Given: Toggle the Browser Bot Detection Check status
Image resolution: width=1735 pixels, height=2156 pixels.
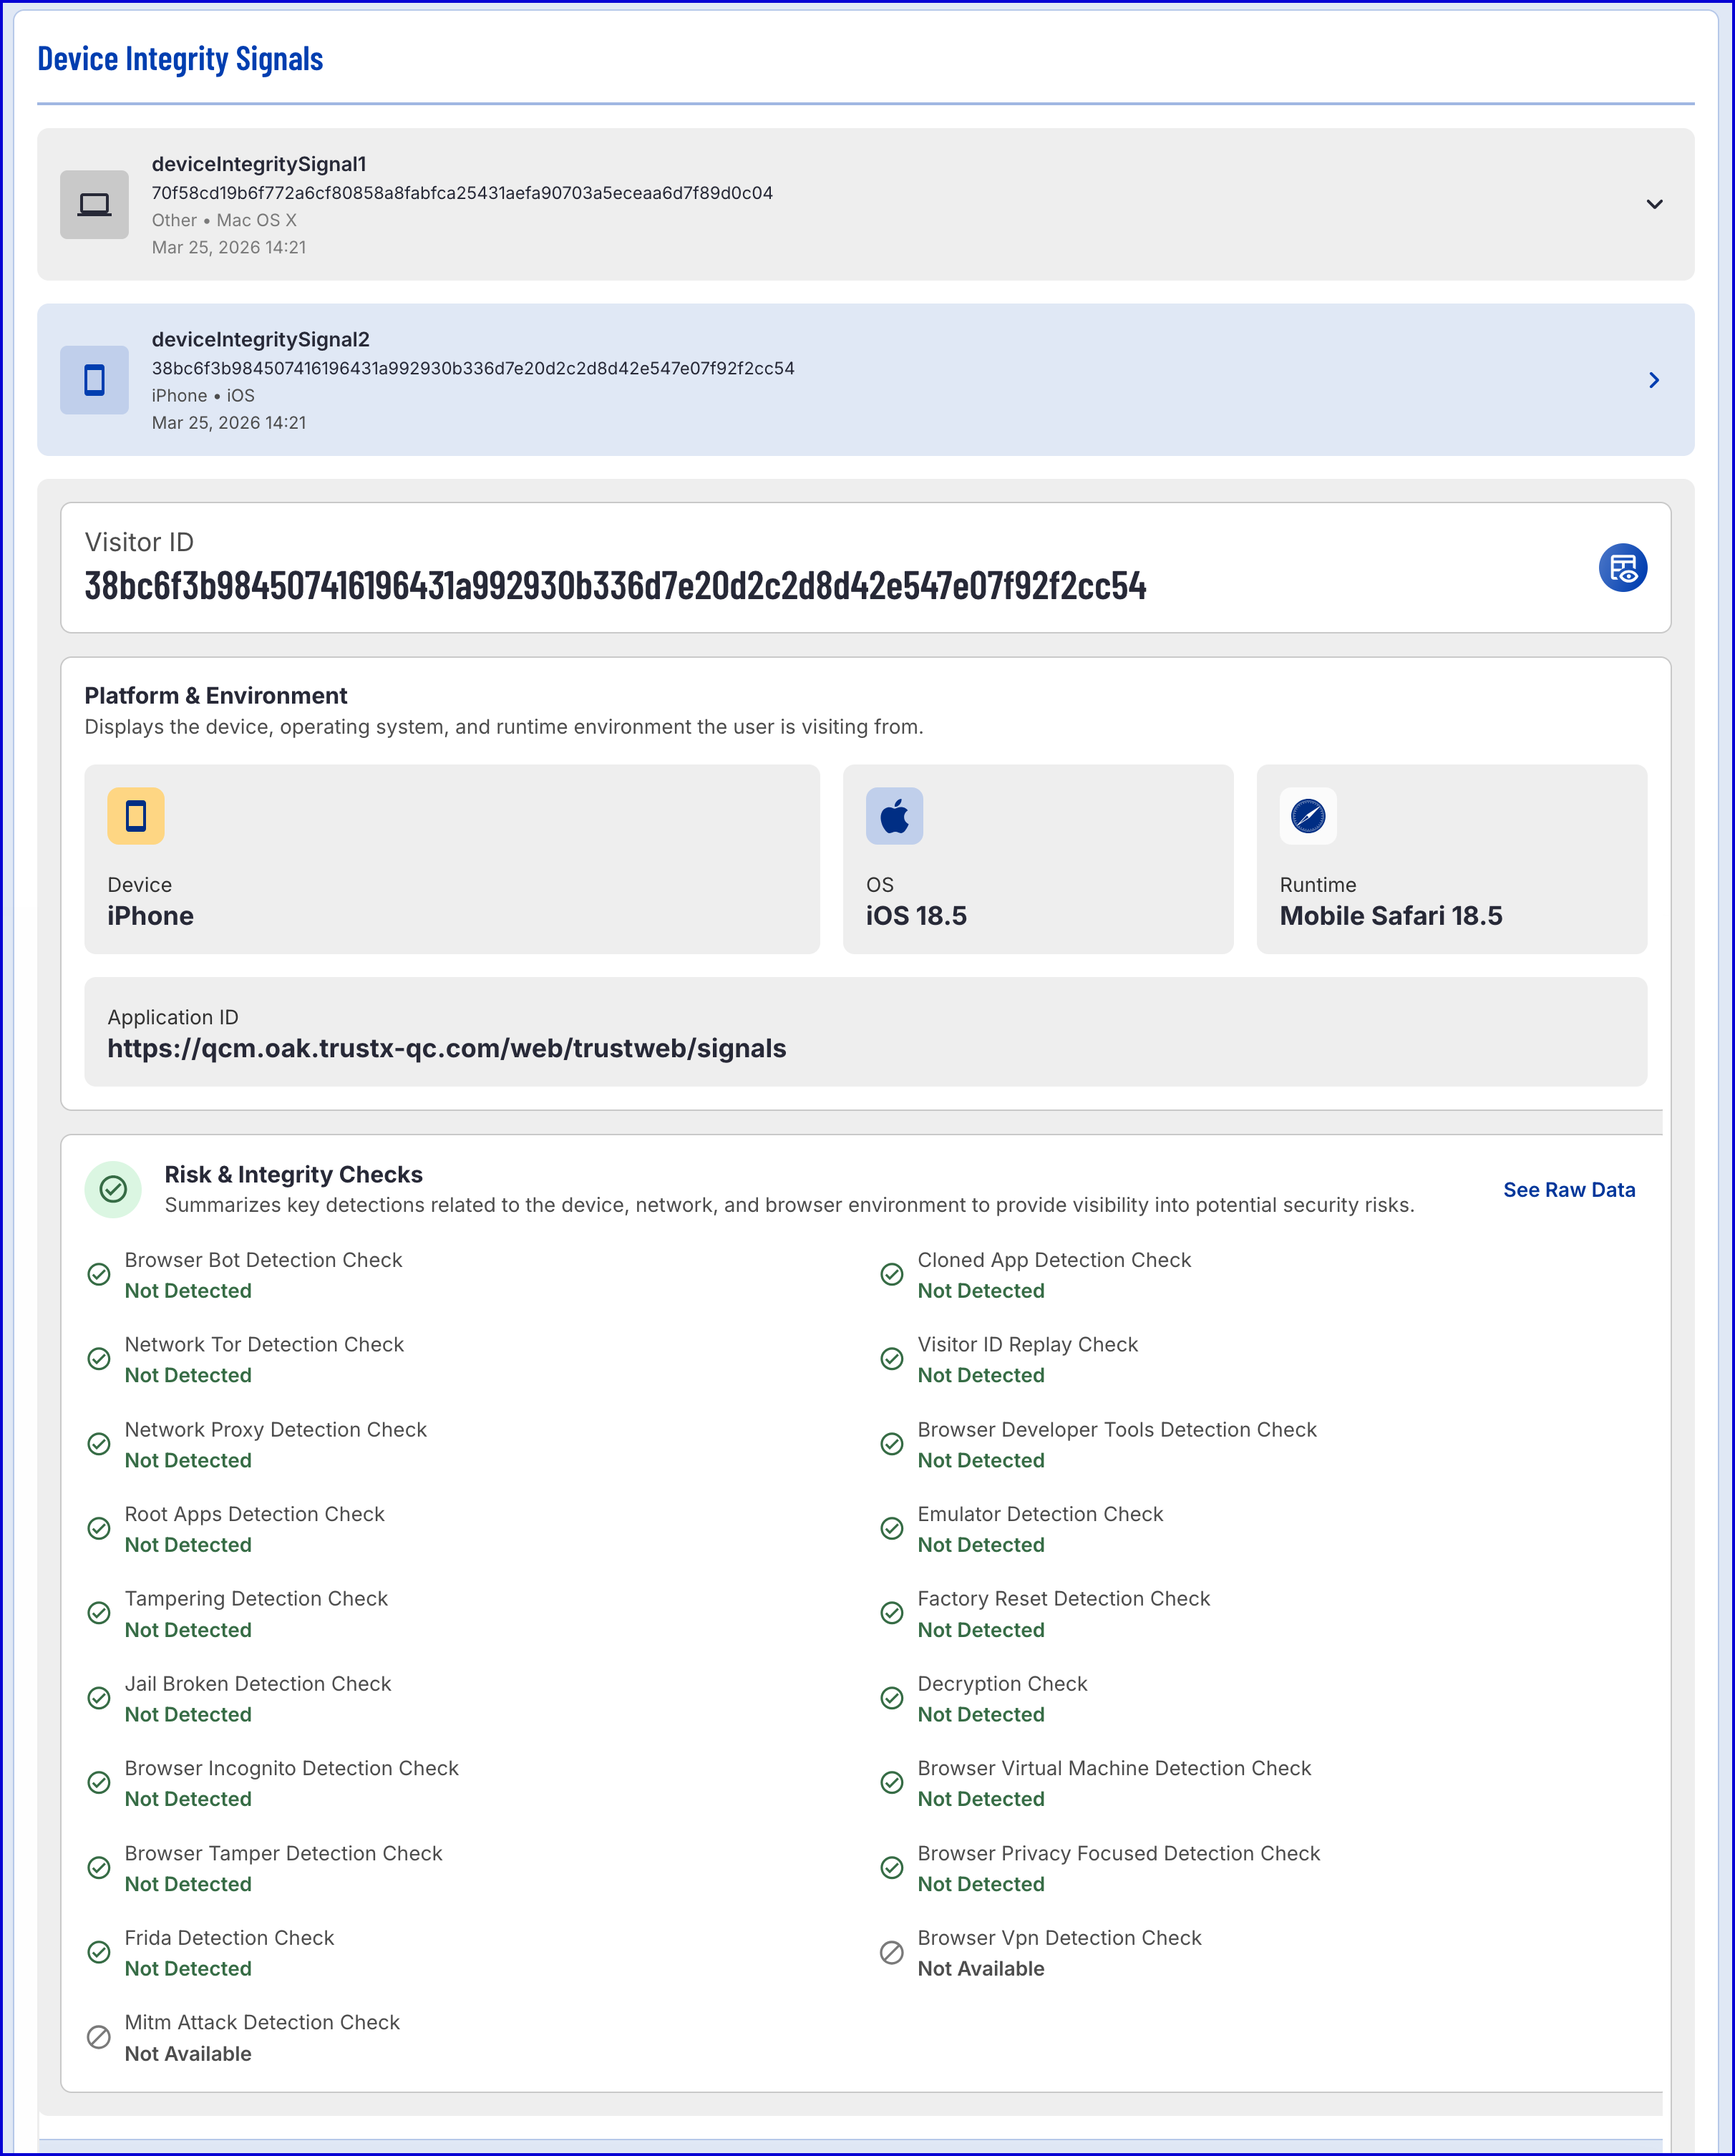Looking at the screenshot, I should coord(99,1274).
